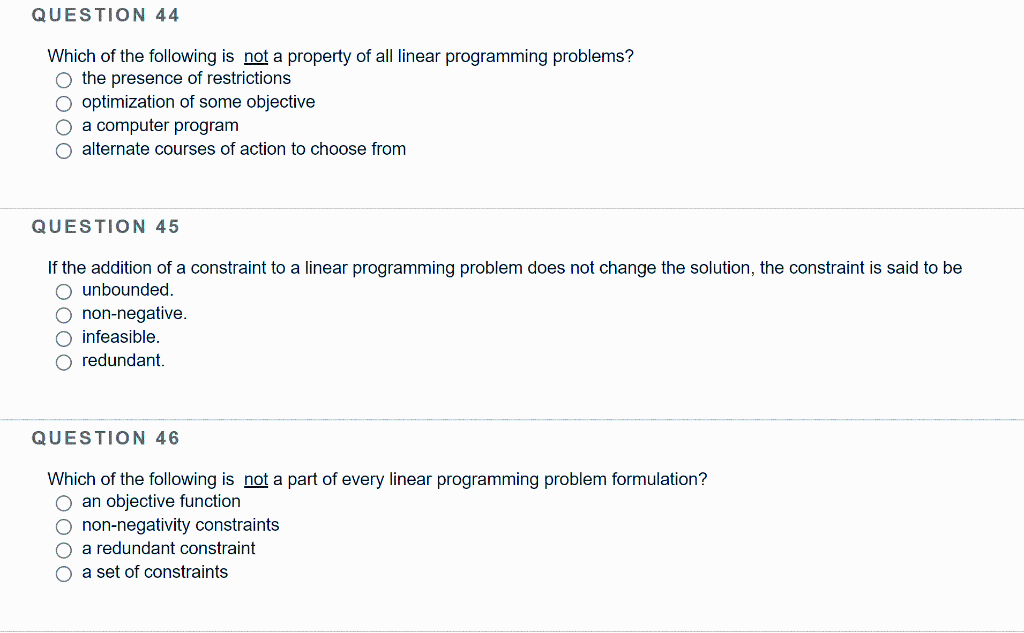Select "the presence of restrictions" for Question 44
The height and width of the screenshot is (633, 1024).
coord(63,79)
